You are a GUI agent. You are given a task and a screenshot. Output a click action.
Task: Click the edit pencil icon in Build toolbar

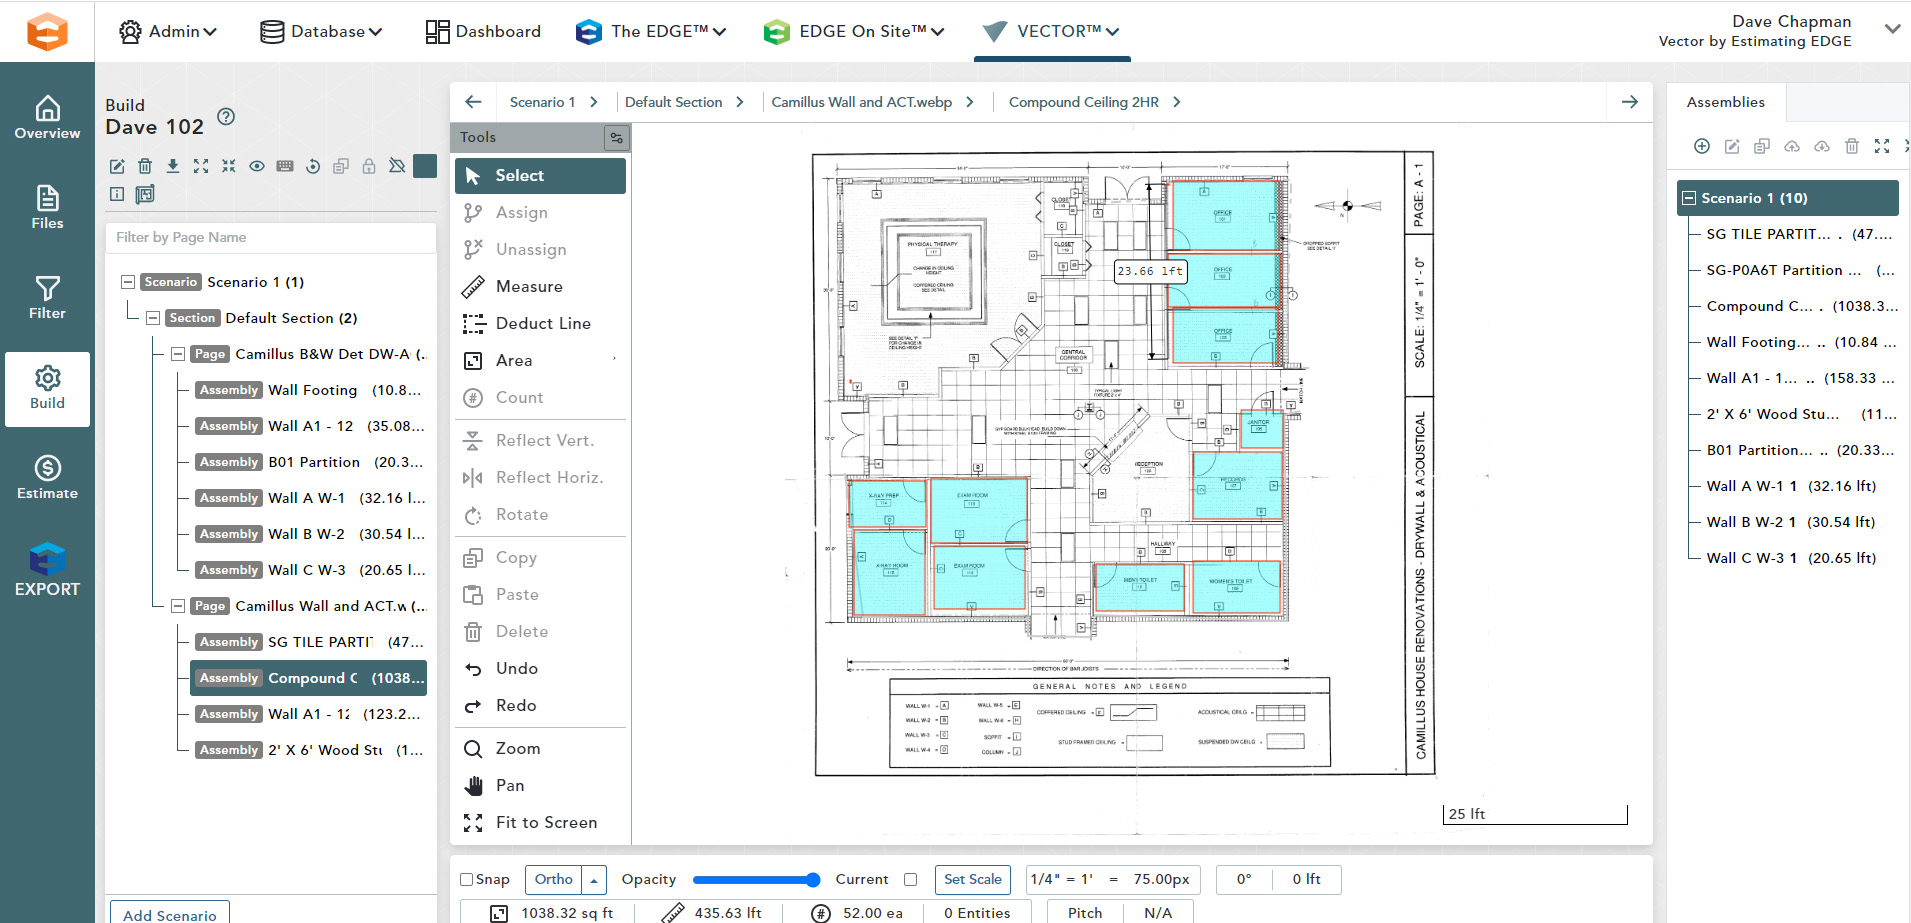[x=117, y=166]
